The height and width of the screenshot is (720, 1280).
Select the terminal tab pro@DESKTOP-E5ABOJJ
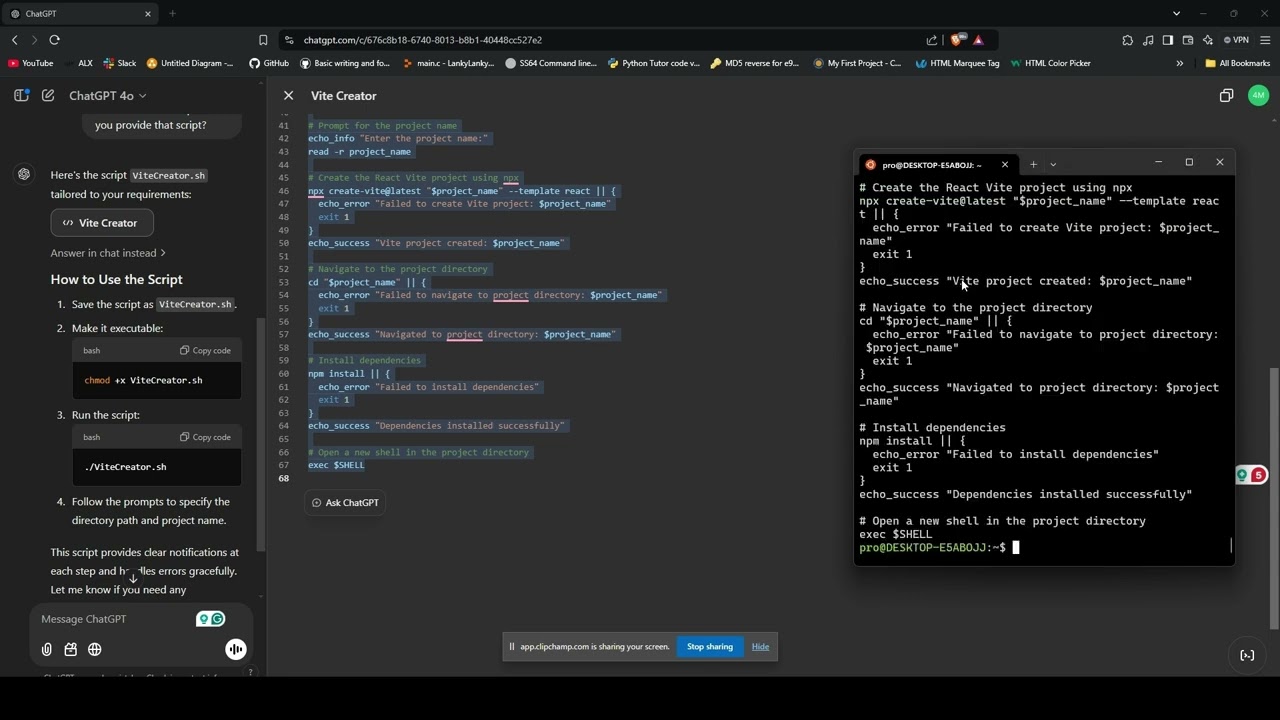930,165
